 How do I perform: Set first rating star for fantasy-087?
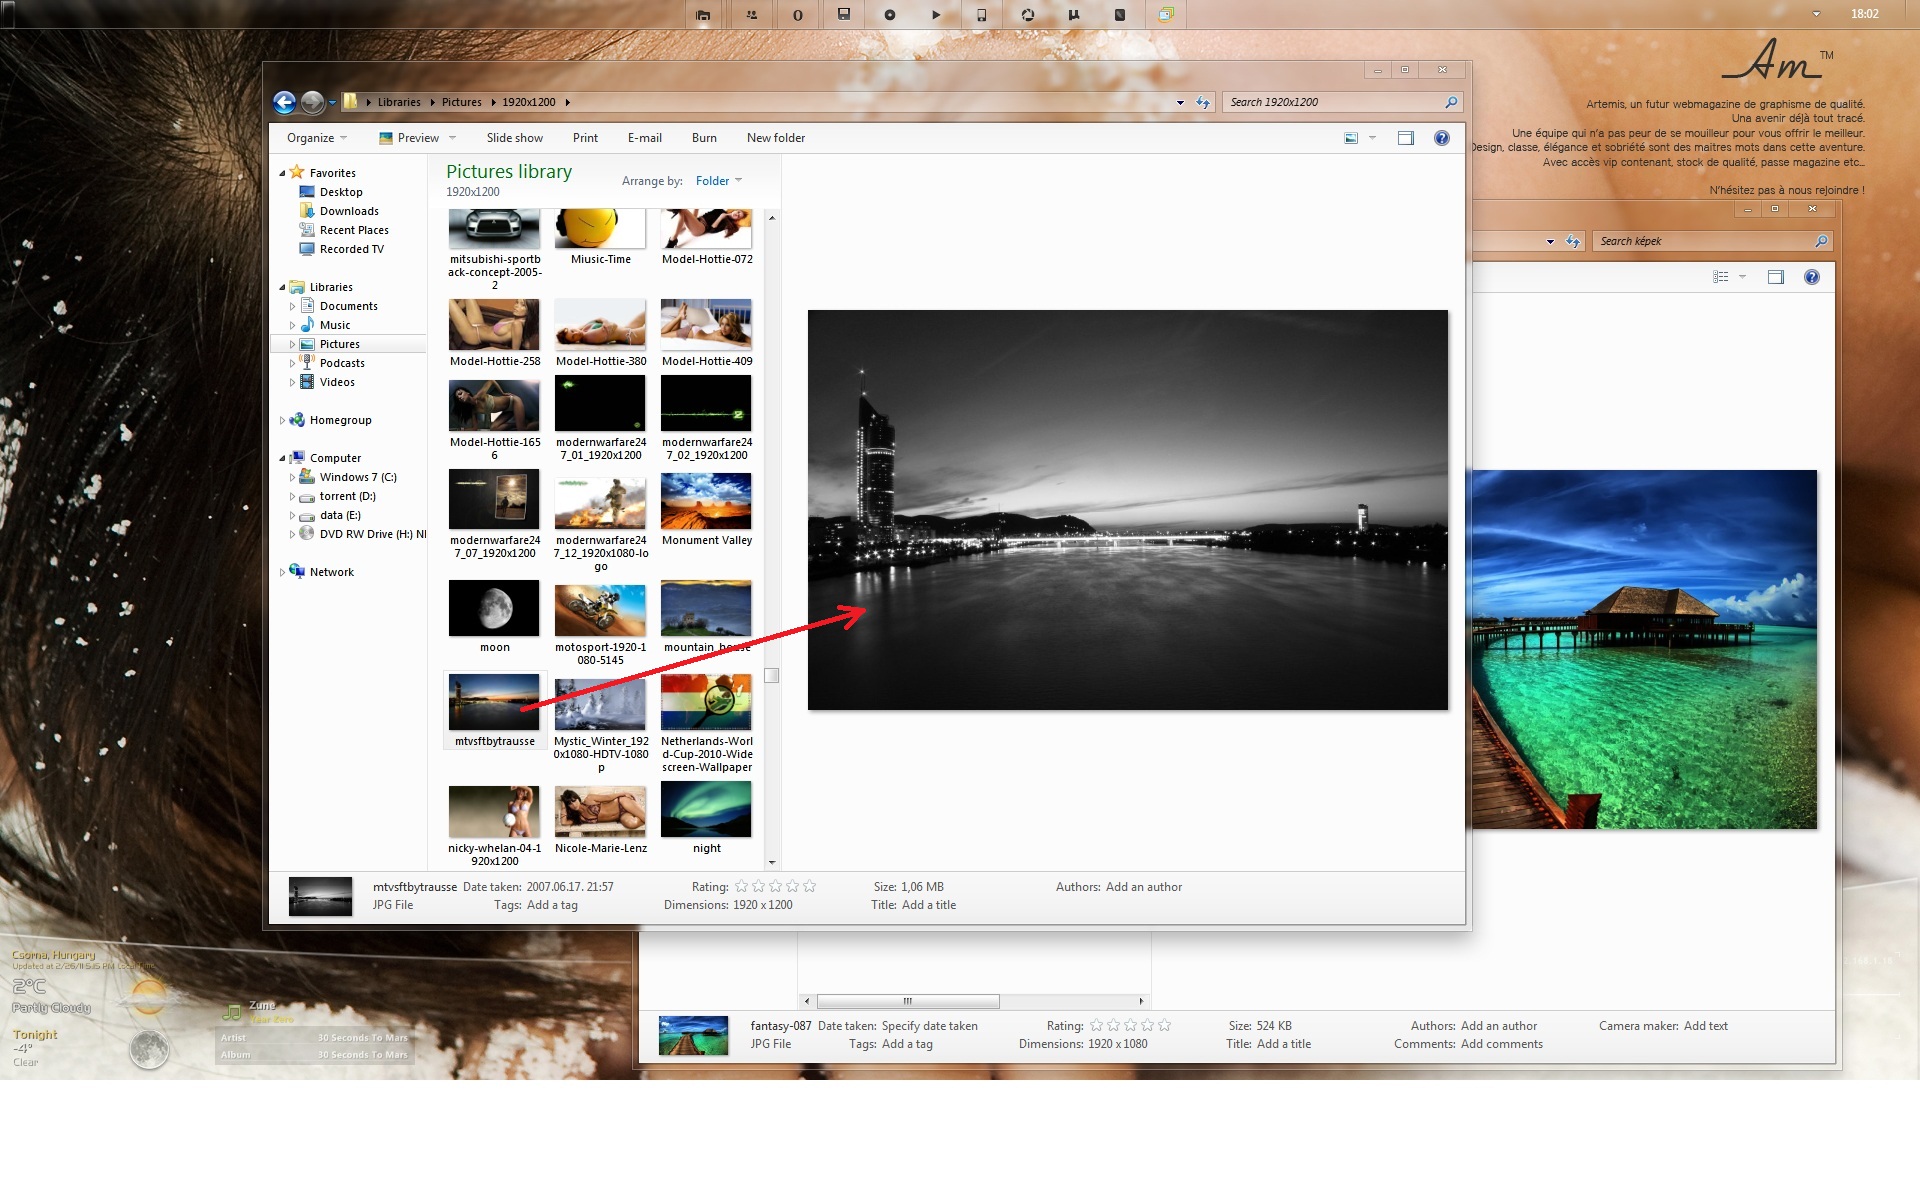(1096, 1025)
